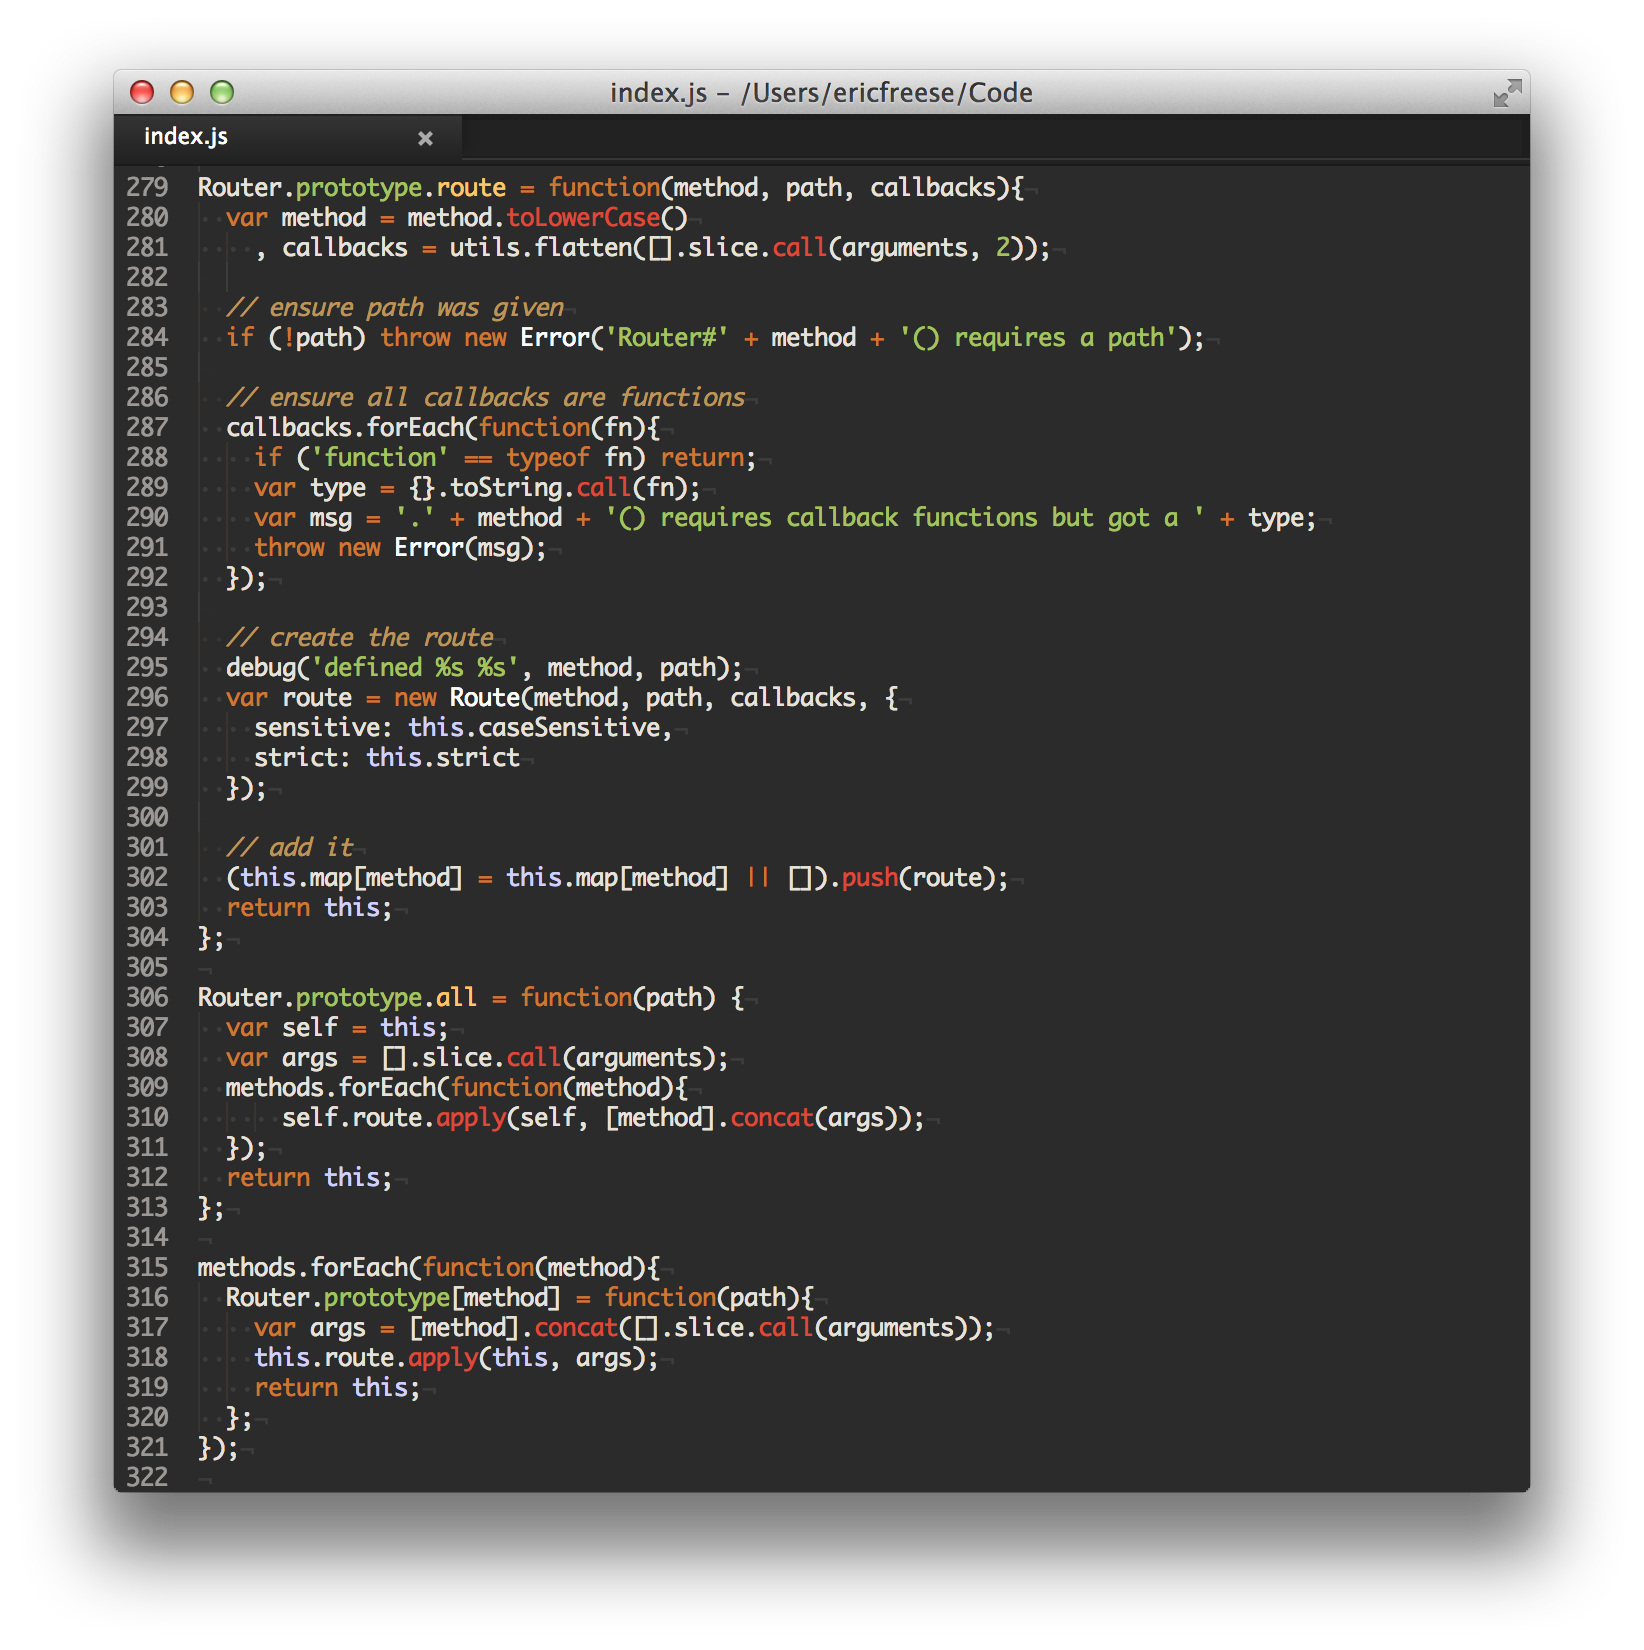
Task: Click the comment '// create the route'
Action: point(360,637)
